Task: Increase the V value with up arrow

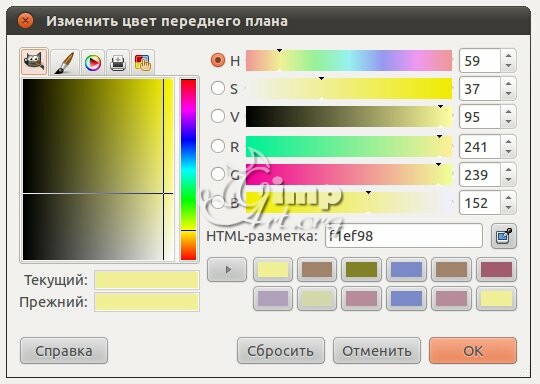Action: click(x=508, y=111)
